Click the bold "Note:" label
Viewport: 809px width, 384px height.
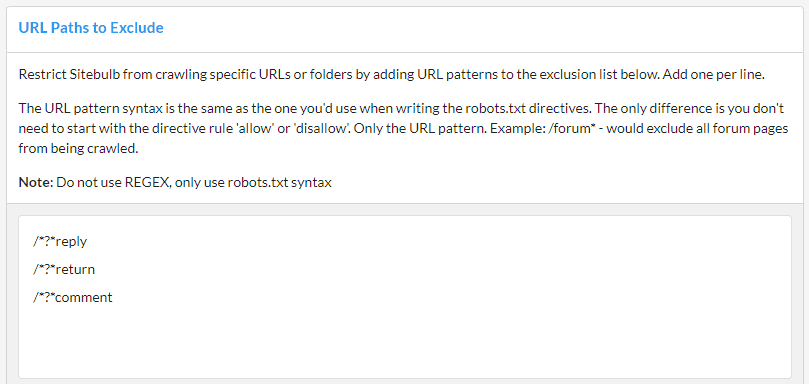(x=36, y=182)
